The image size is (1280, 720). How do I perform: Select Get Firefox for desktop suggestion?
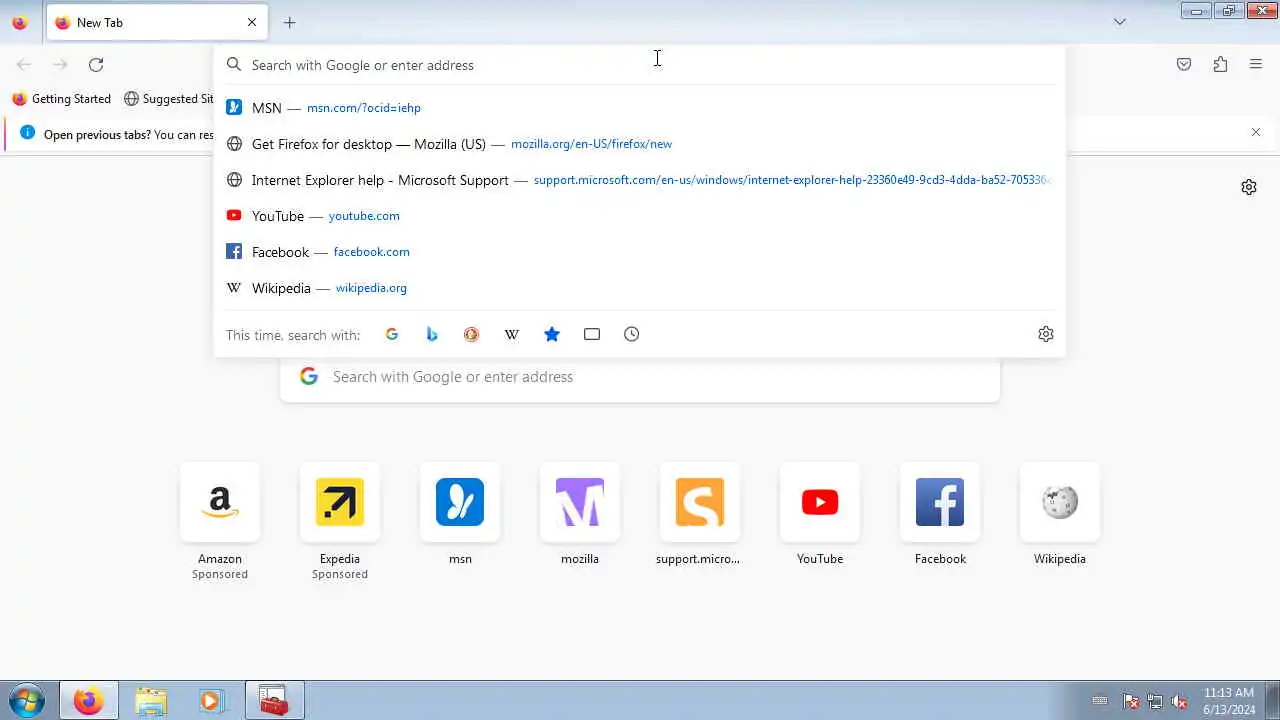point(640,144)
